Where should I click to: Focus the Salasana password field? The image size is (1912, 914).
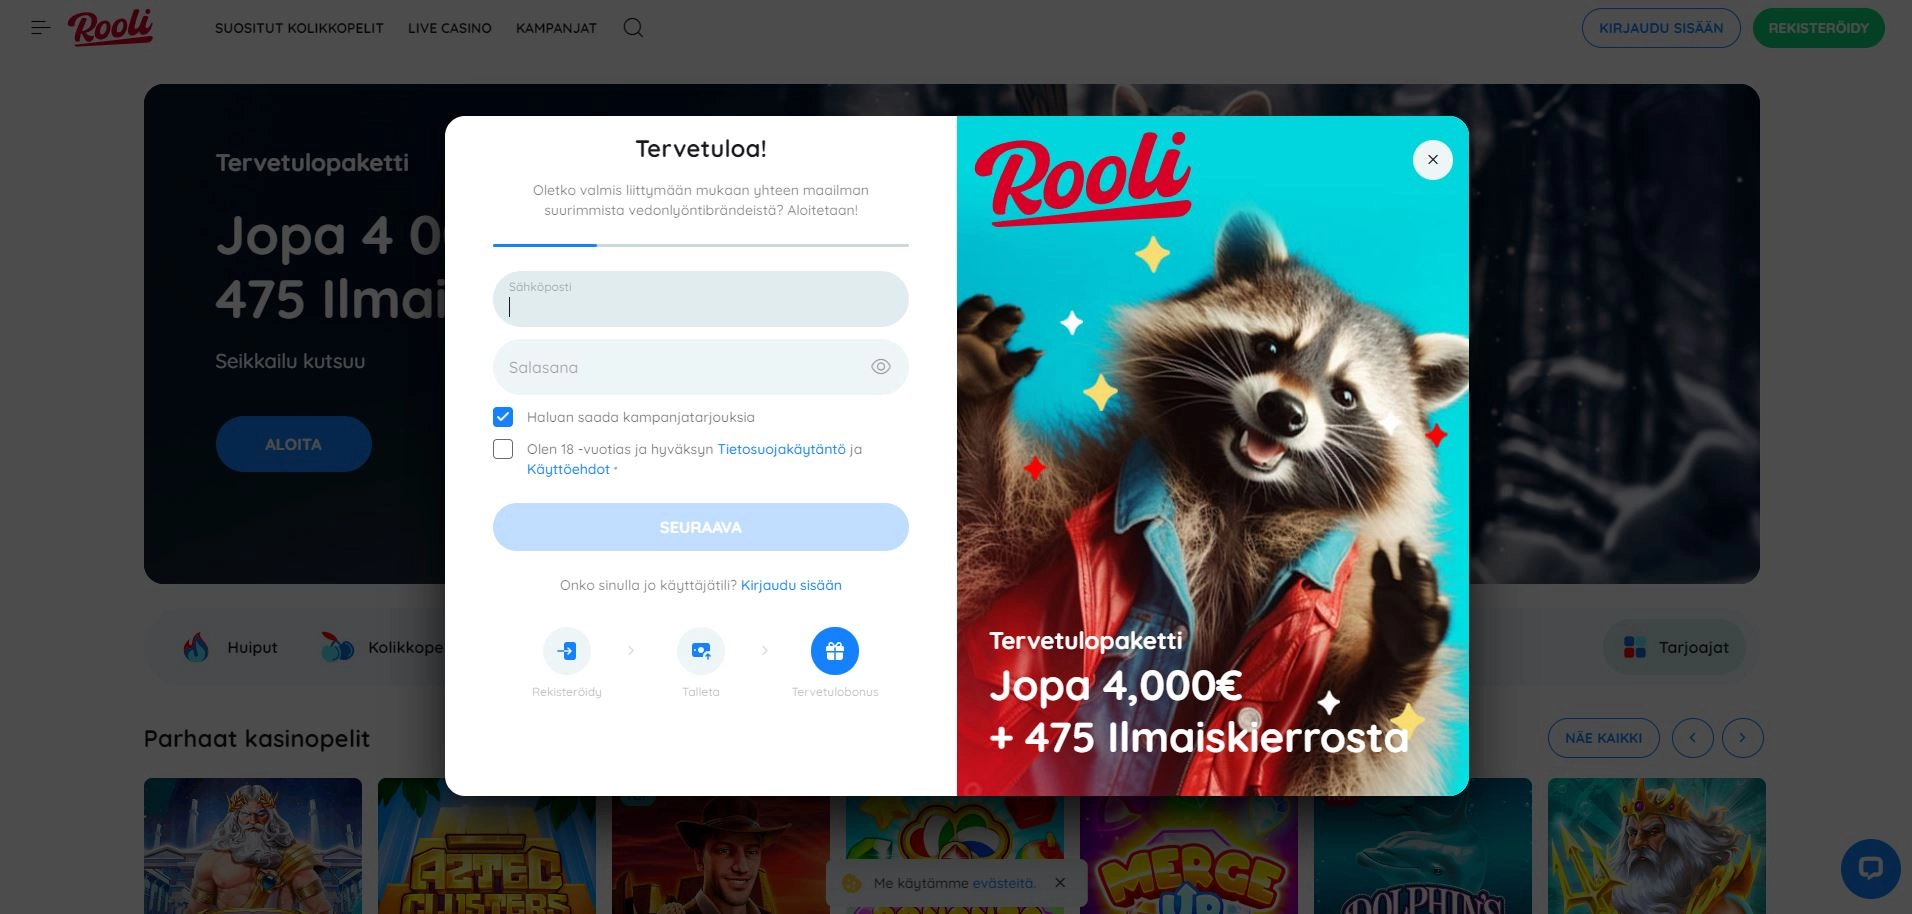(701, 367)
